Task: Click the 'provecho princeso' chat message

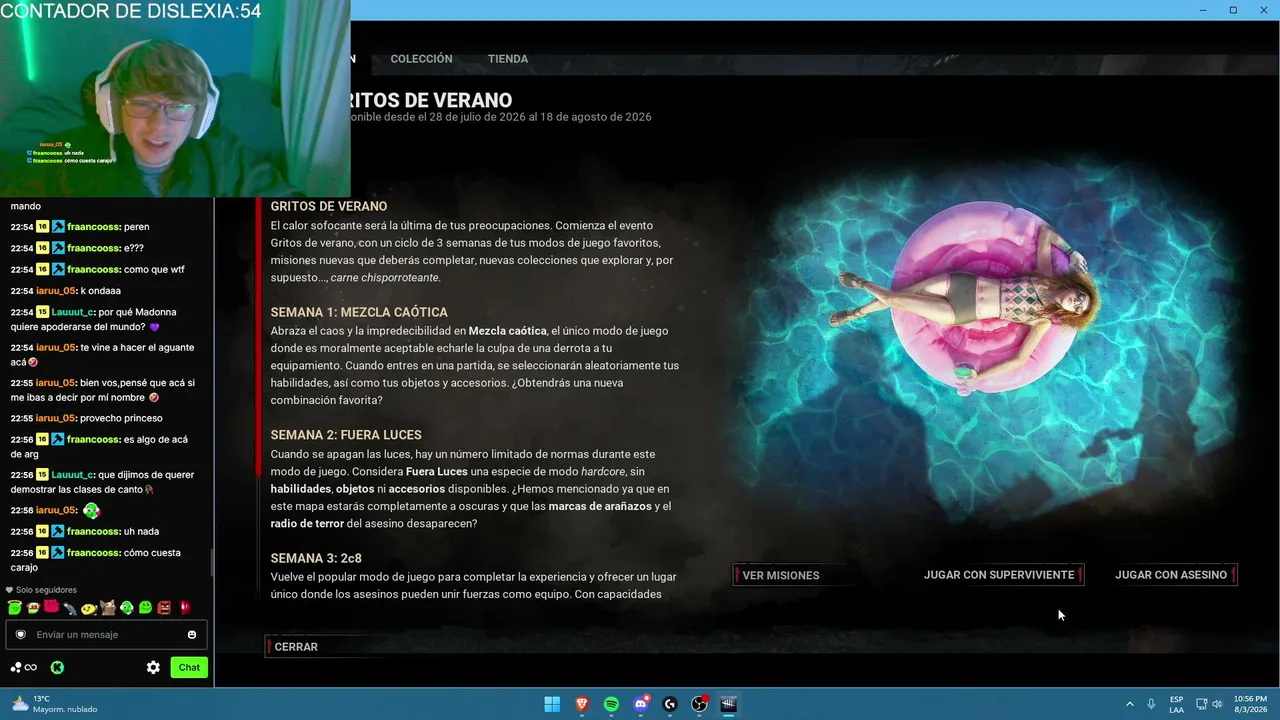Action: coord(121,418)
